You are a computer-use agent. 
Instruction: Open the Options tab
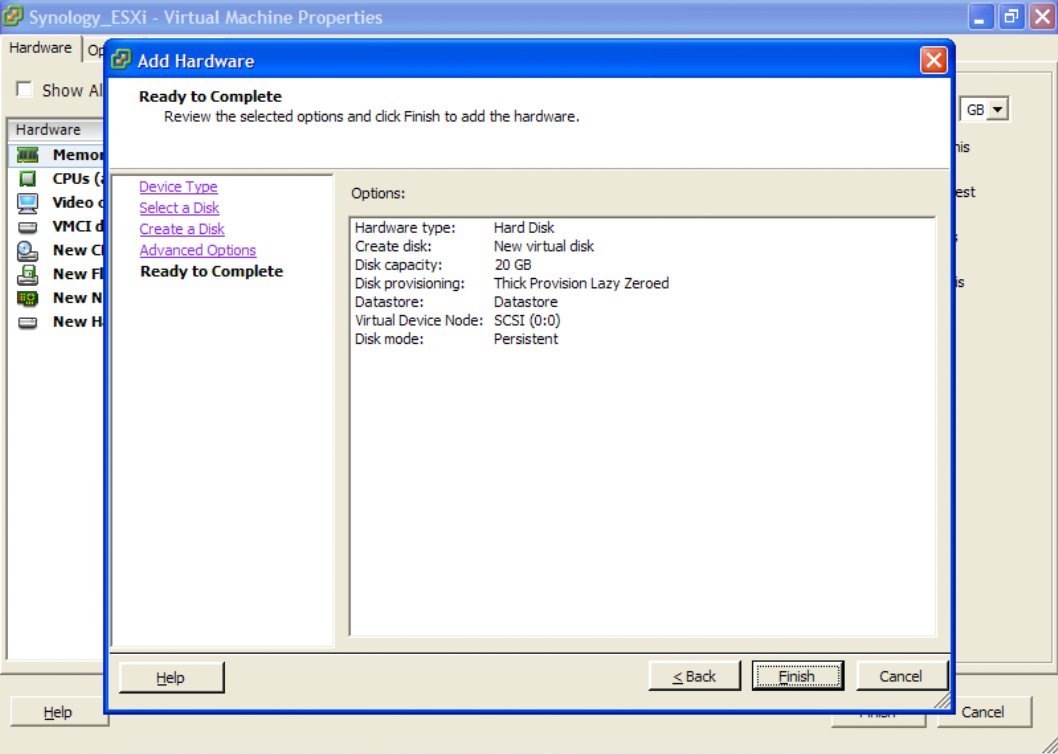[95, 49]
